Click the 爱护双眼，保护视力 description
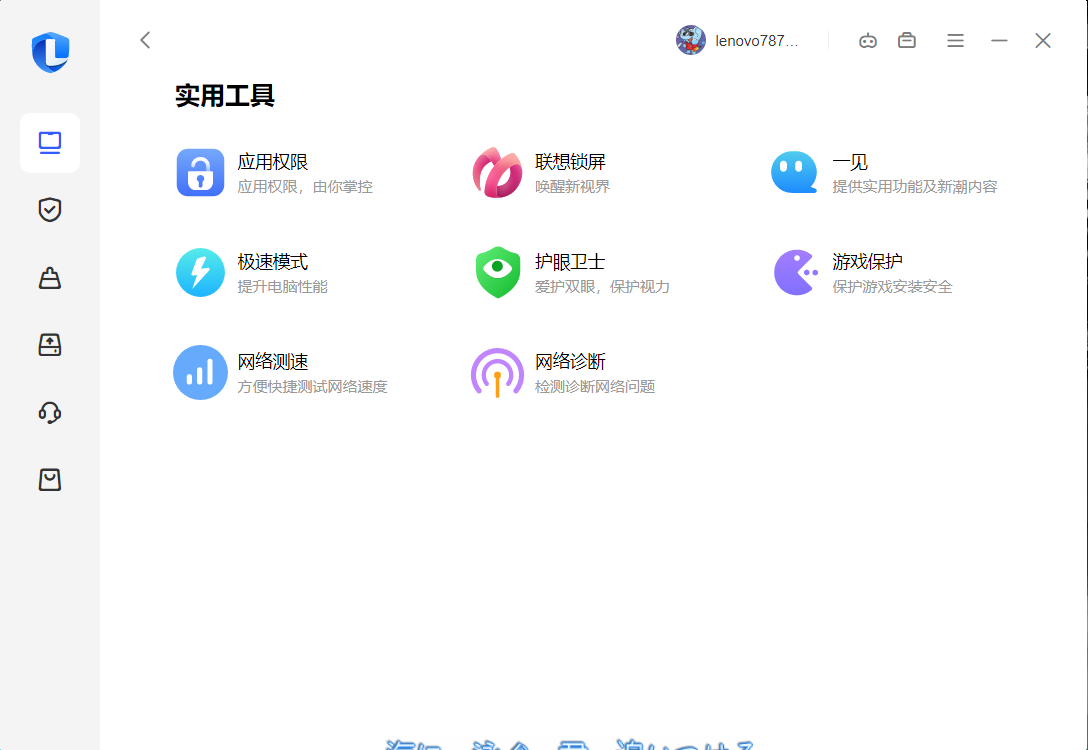 [x=602, y=287]
